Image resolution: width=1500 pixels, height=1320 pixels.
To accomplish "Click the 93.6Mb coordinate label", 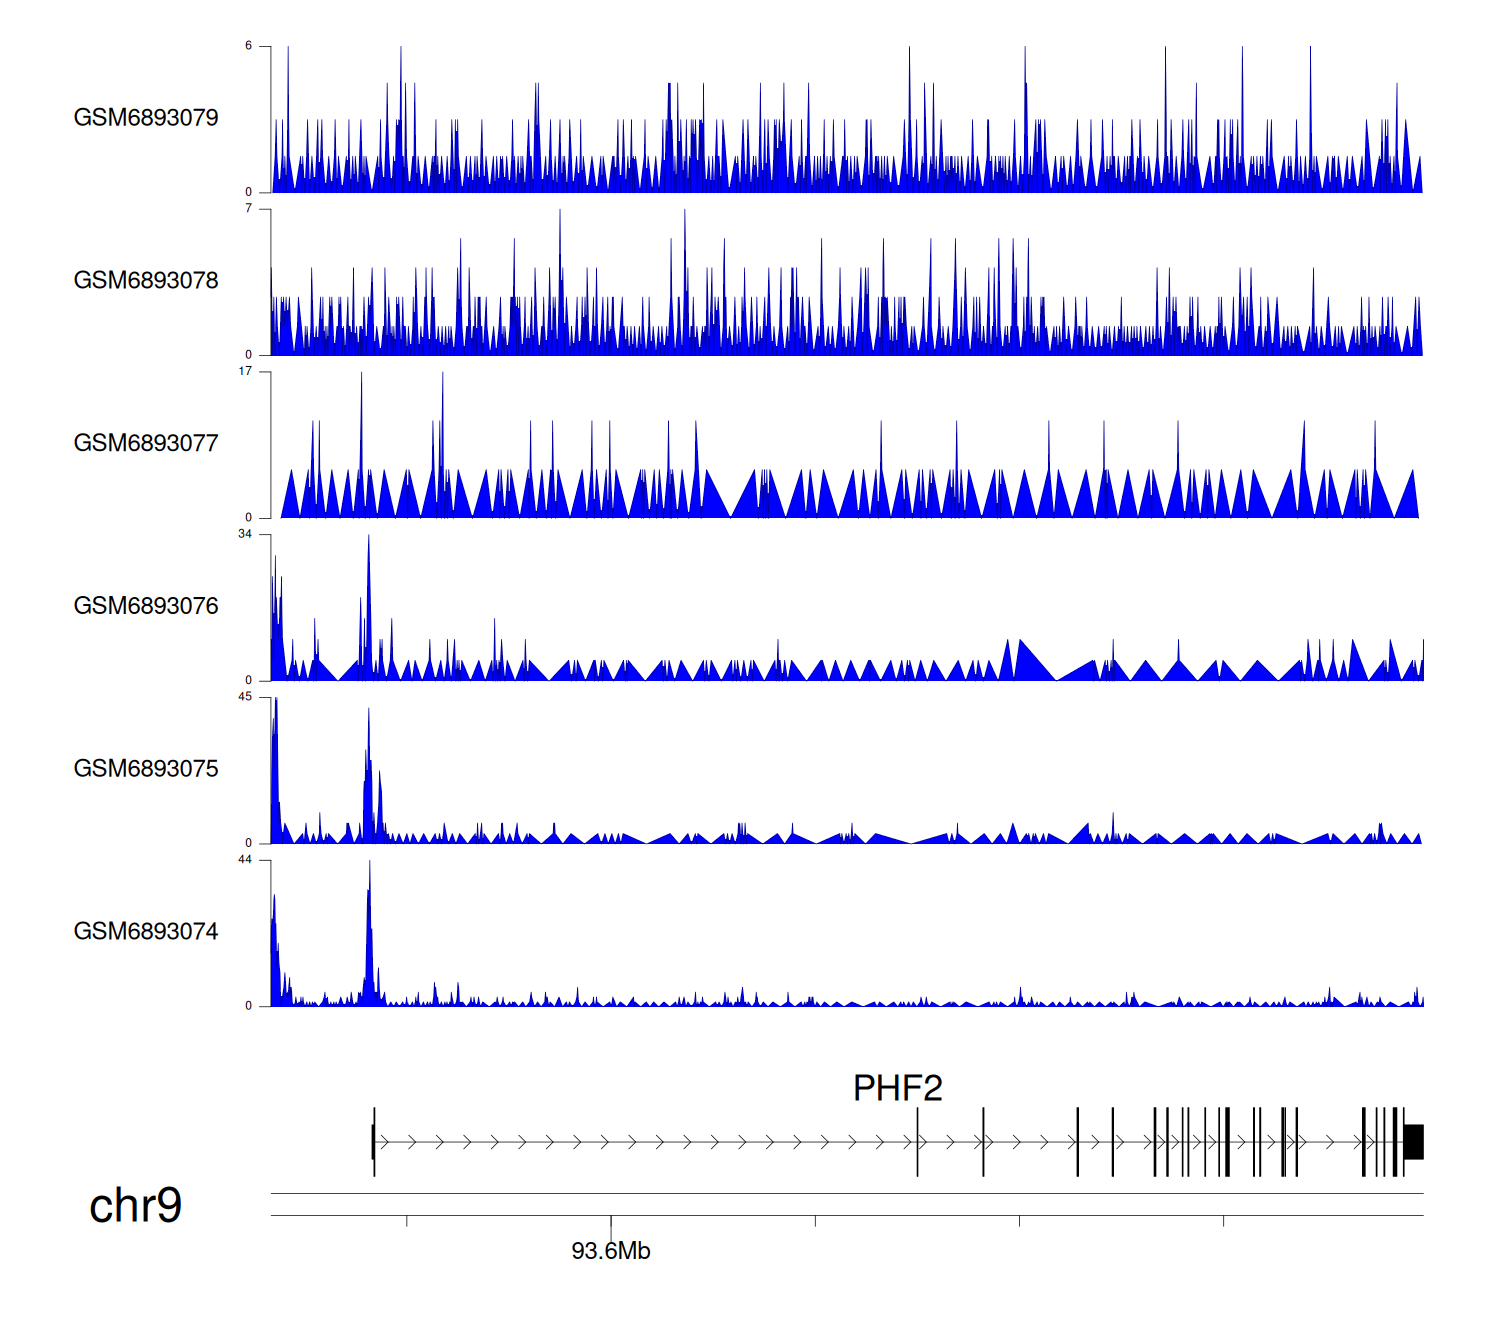I will pyautogui.click(x=610, y=1251).
